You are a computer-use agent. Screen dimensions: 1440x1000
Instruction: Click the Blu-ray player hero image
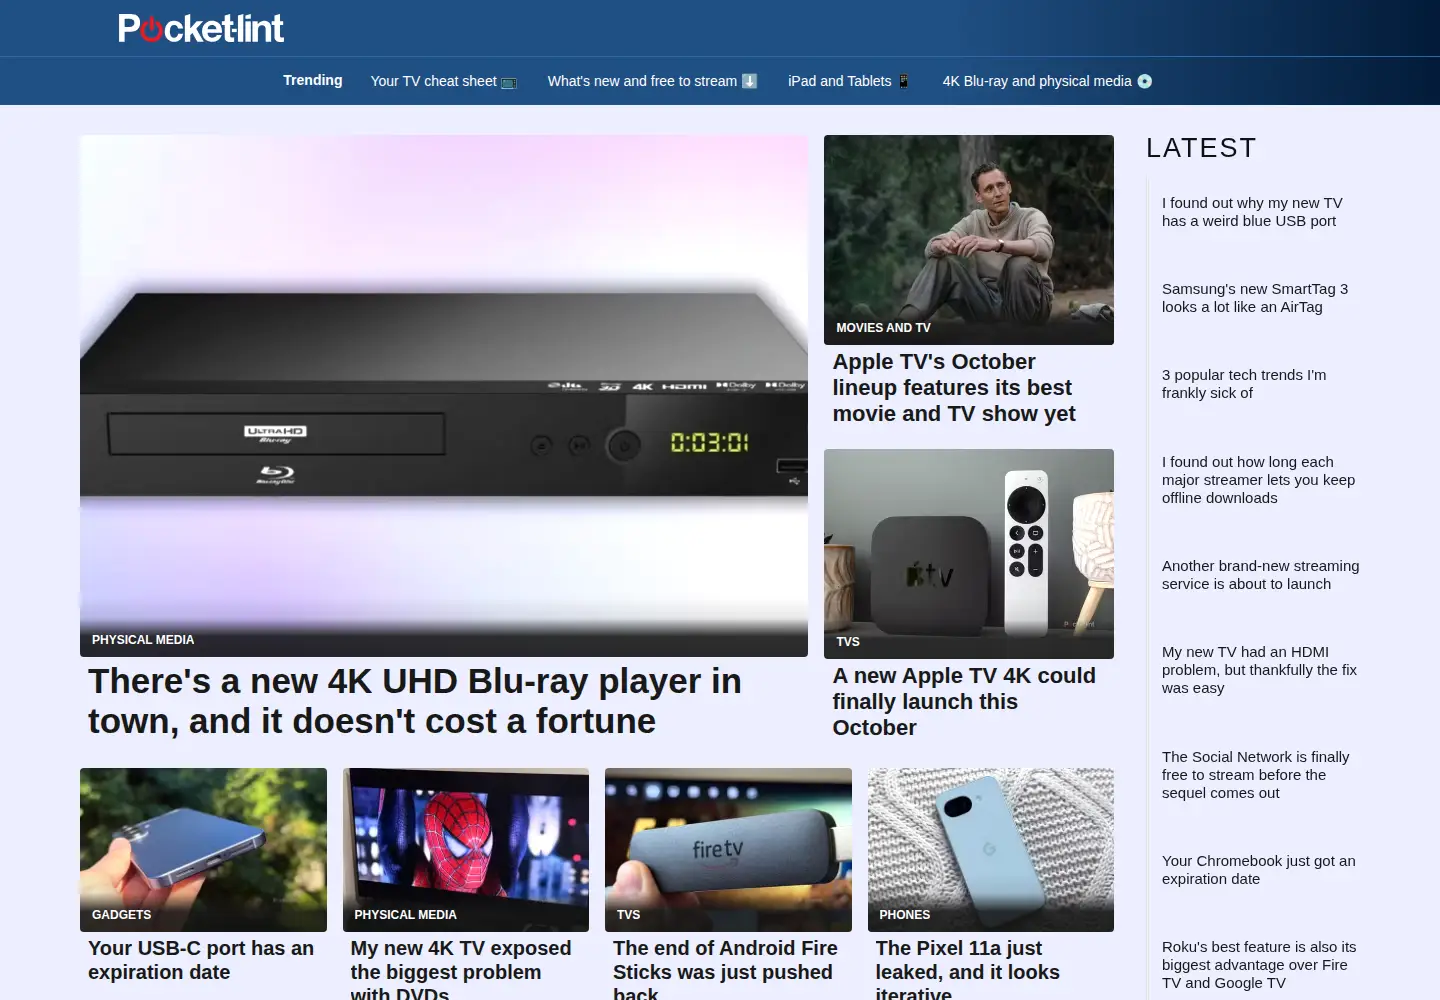point(444,396)
